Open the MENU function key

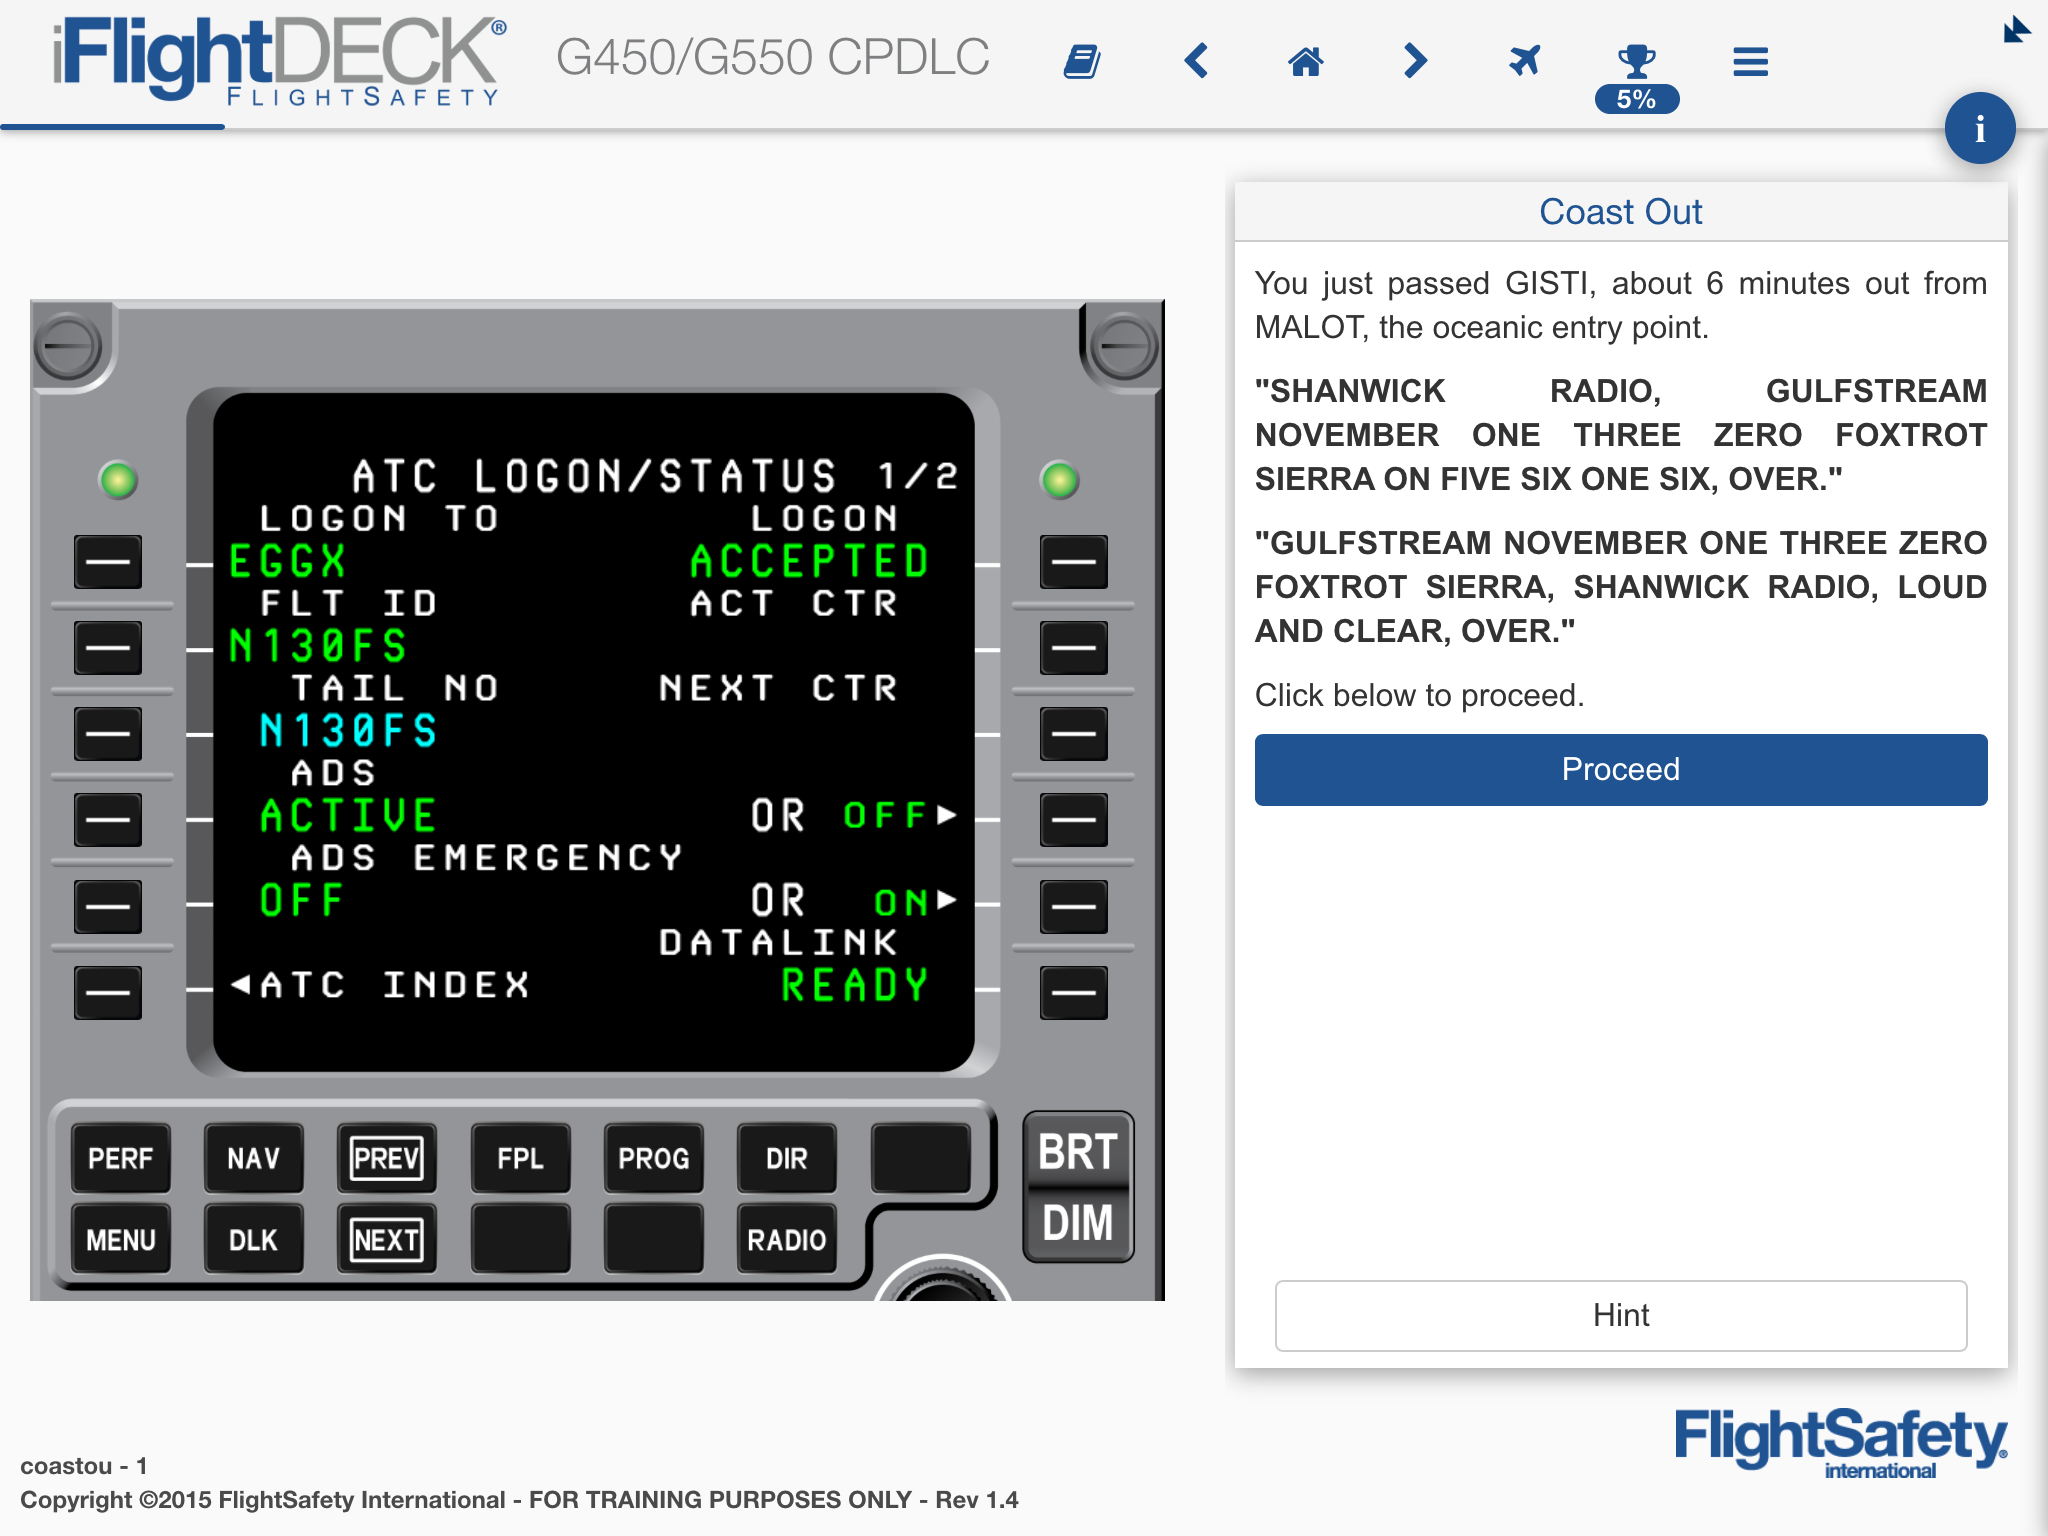click(120, 1239)
